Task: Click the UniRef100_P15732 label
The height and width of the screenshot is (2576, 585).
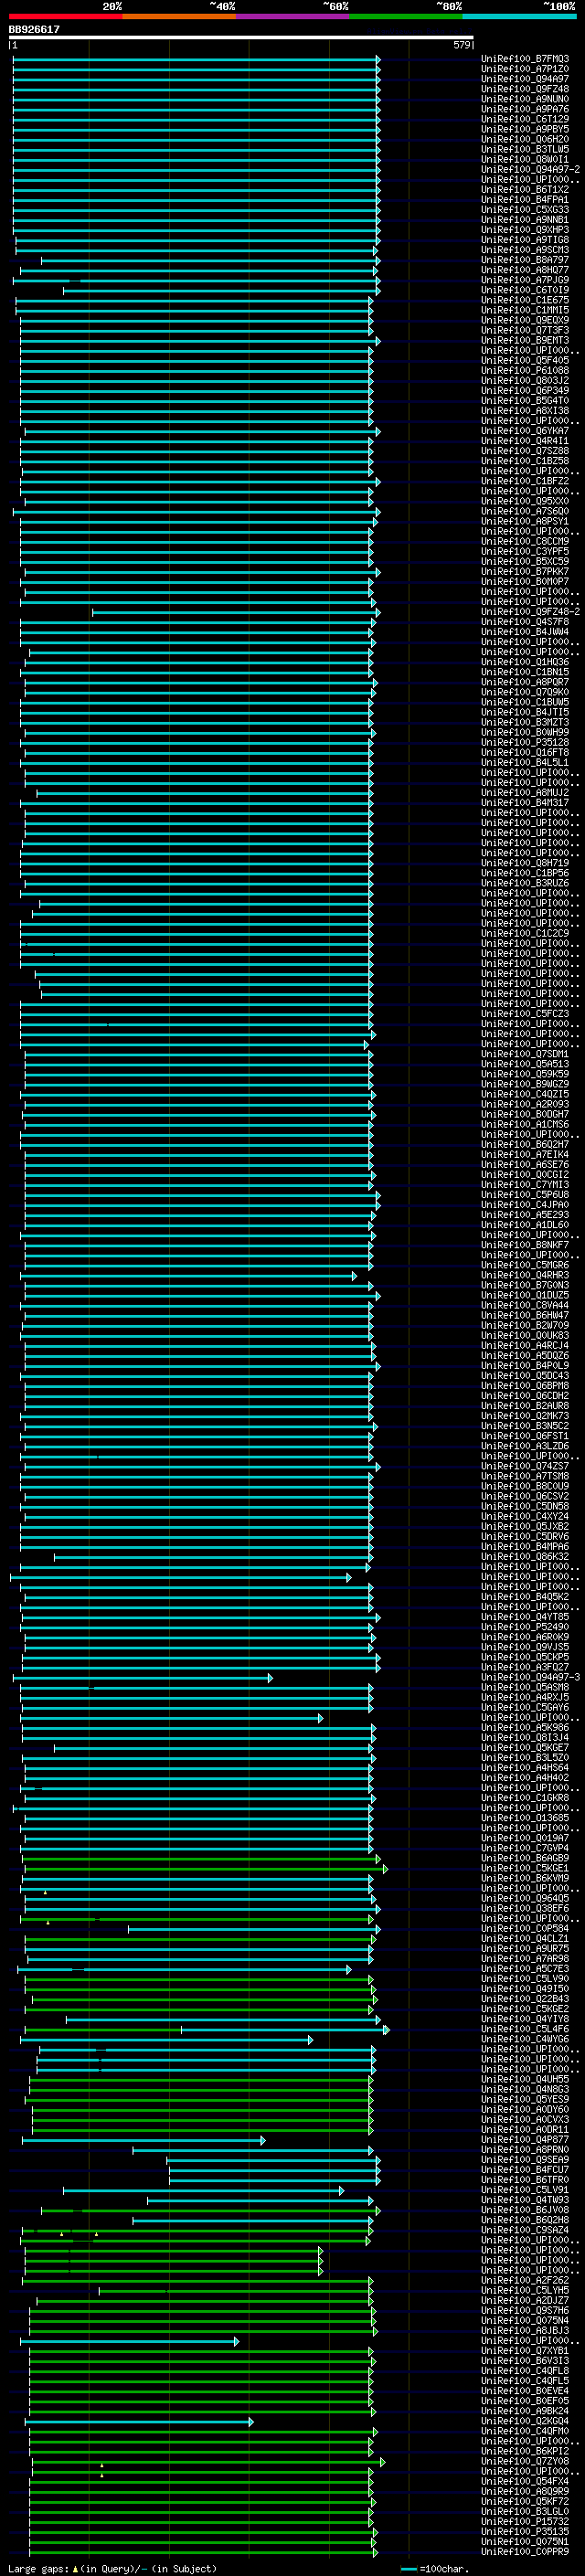Action: tap(524, 2520)
